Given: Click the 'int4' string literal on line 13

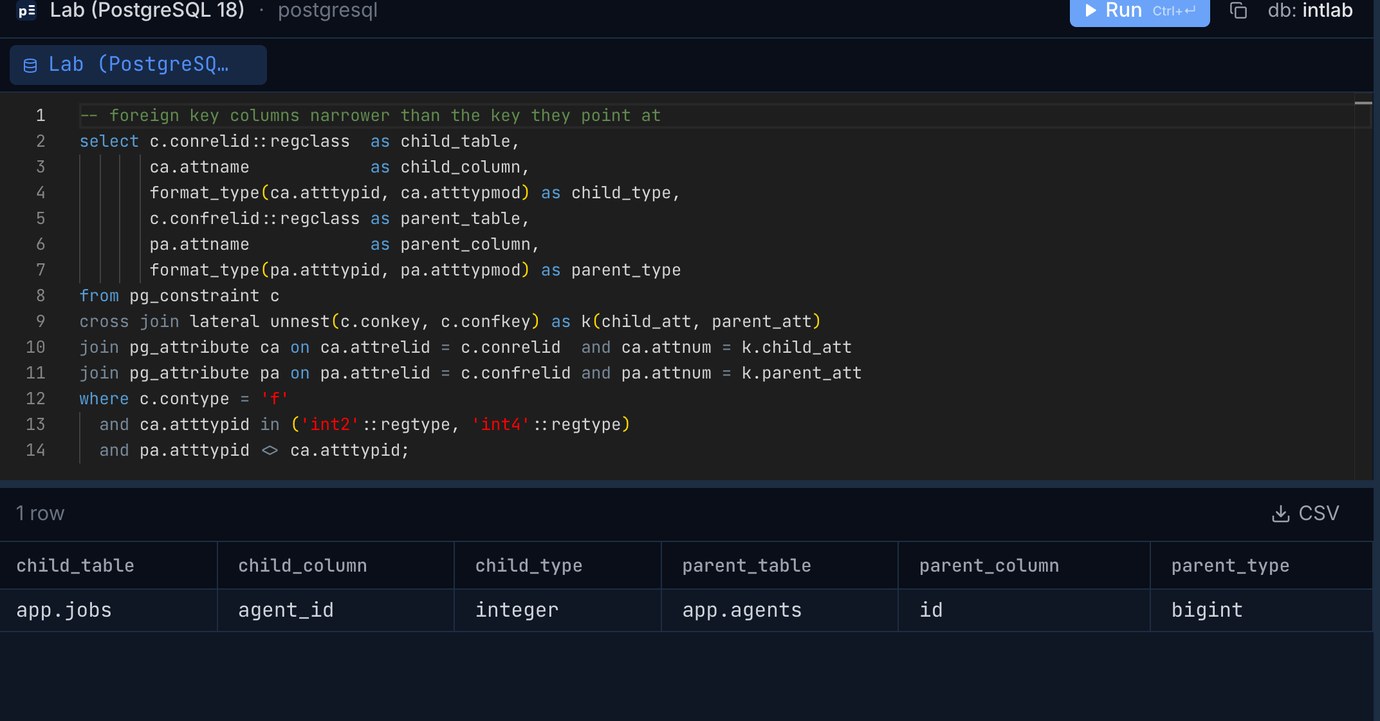Looking at the screenshot, I should click(500, 424).
